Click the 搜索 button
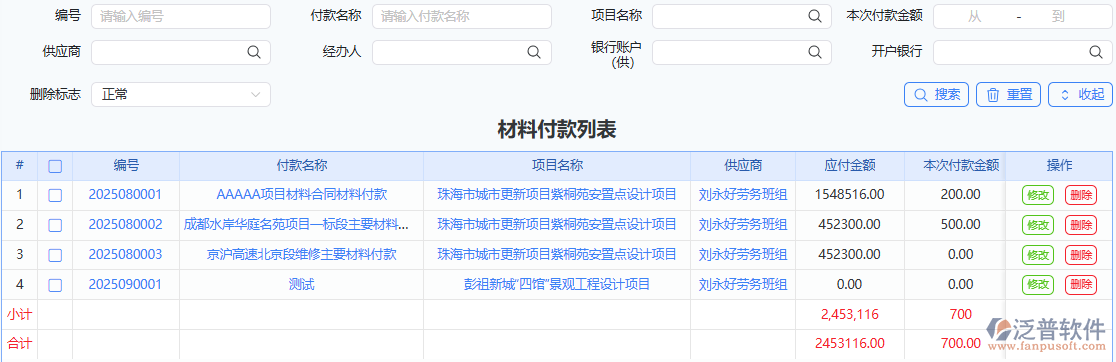Screen dimensions: 1116x362 pyautogui.click(x=937, y=95)
